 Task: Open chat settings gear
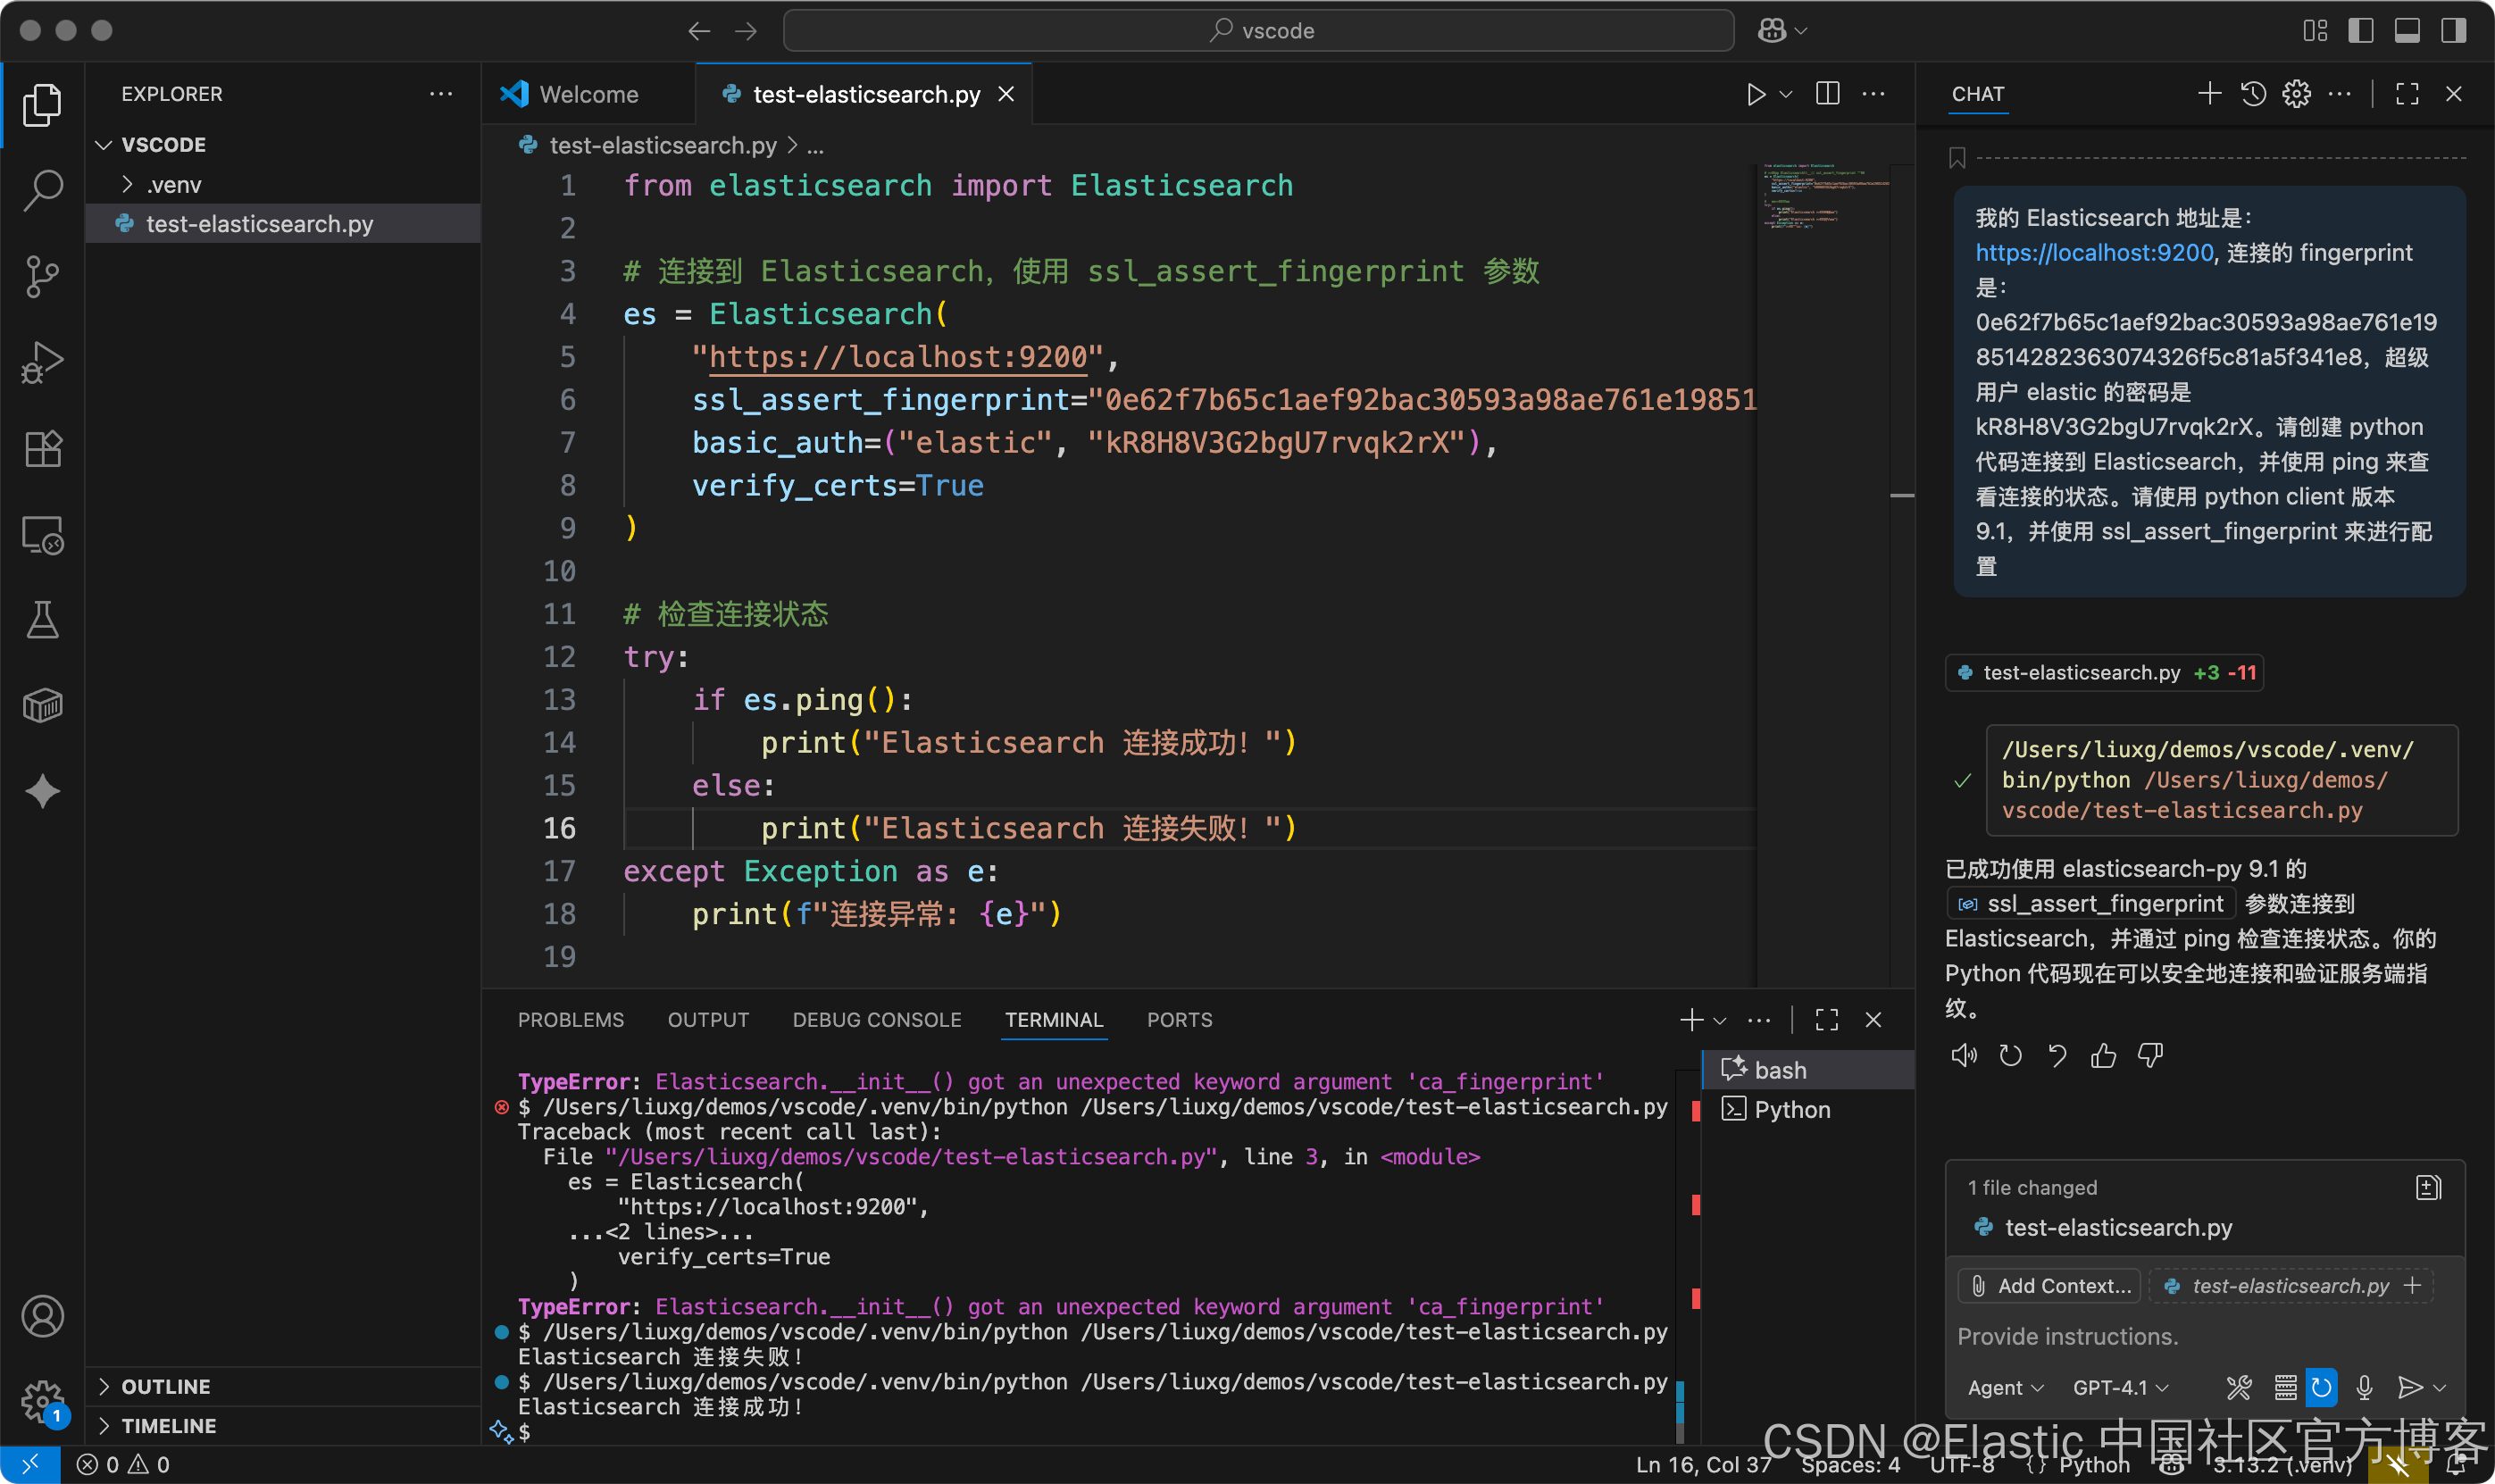pos(2296,94)
